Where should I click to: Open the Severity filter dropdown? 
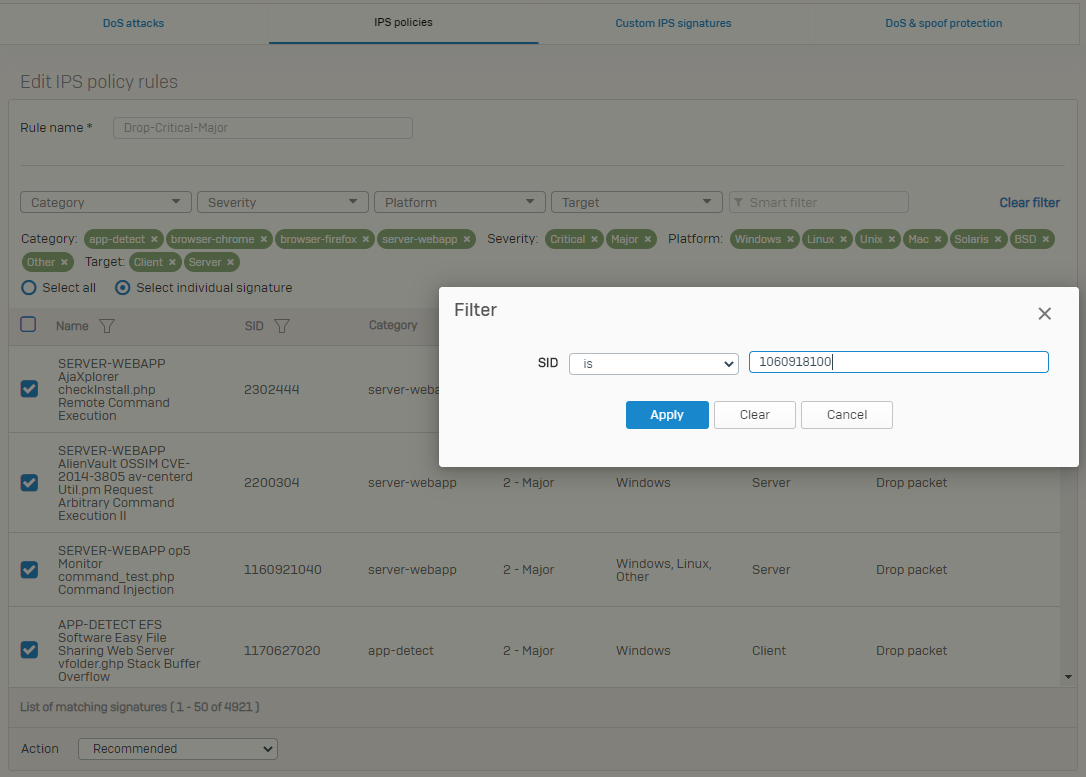[283, 202]
